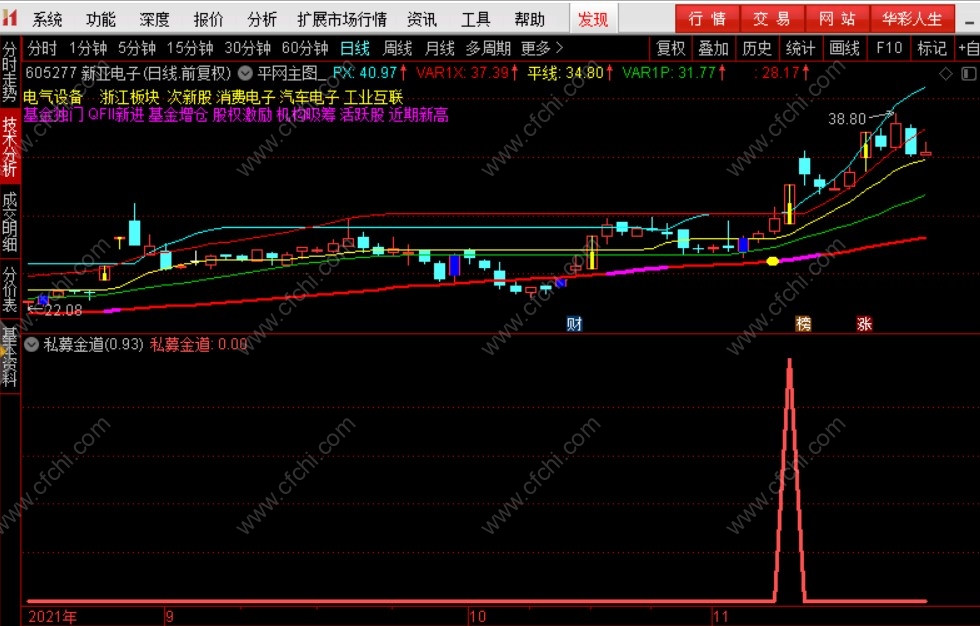980x626 pixels.
Task: Click the 网站 button
Action: point(837,19)
